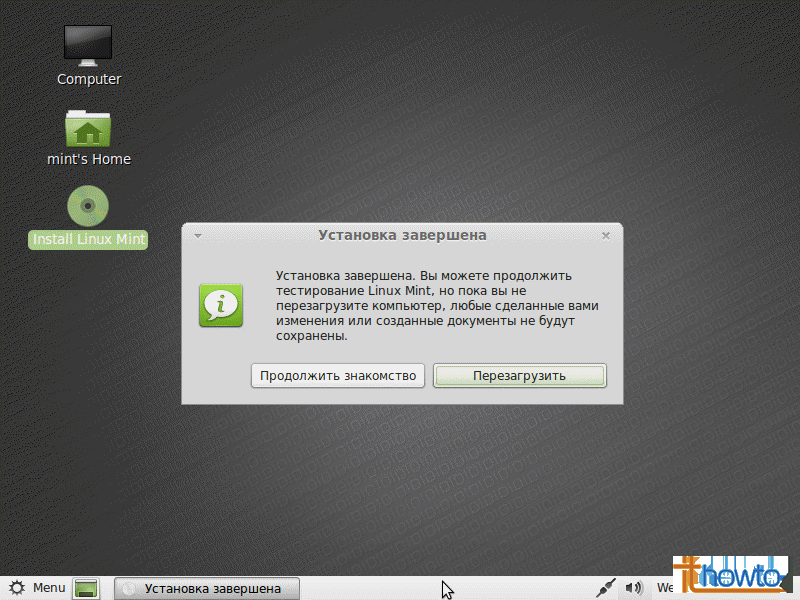Select the Install Linux Mint disc icon
The height and width of the screenshot is (600, 800).
(88, 206)
